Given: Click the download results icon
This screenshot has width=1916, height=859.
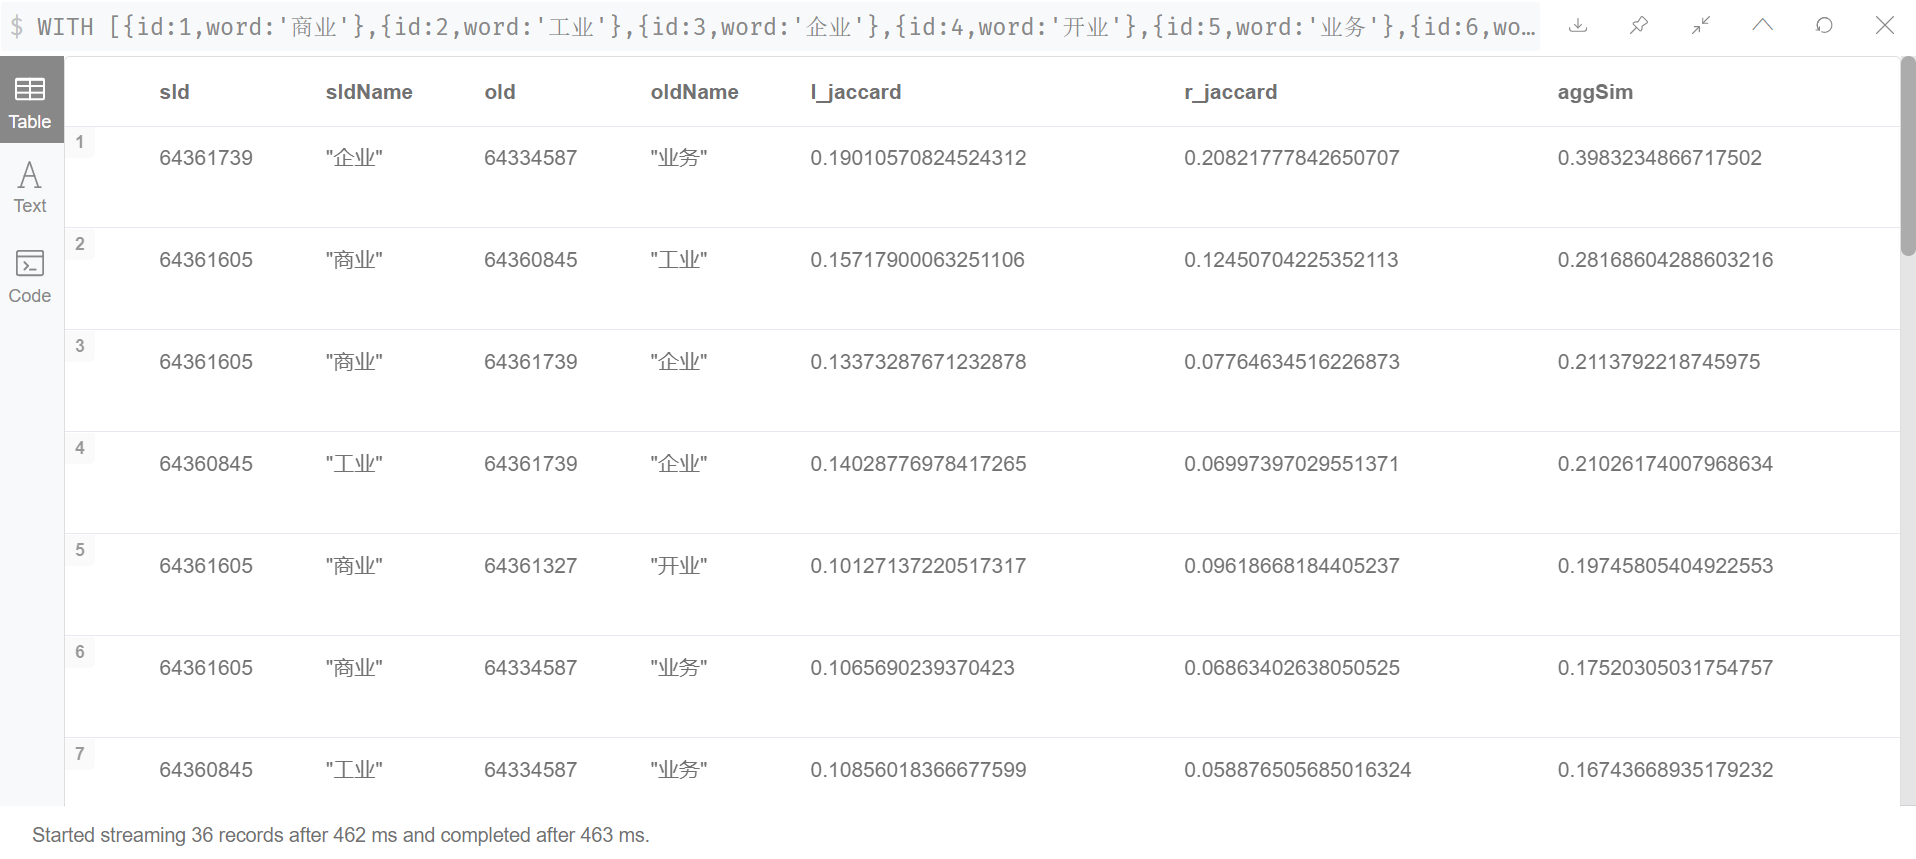Looking at the screenshot, I should pos(1578,25).
